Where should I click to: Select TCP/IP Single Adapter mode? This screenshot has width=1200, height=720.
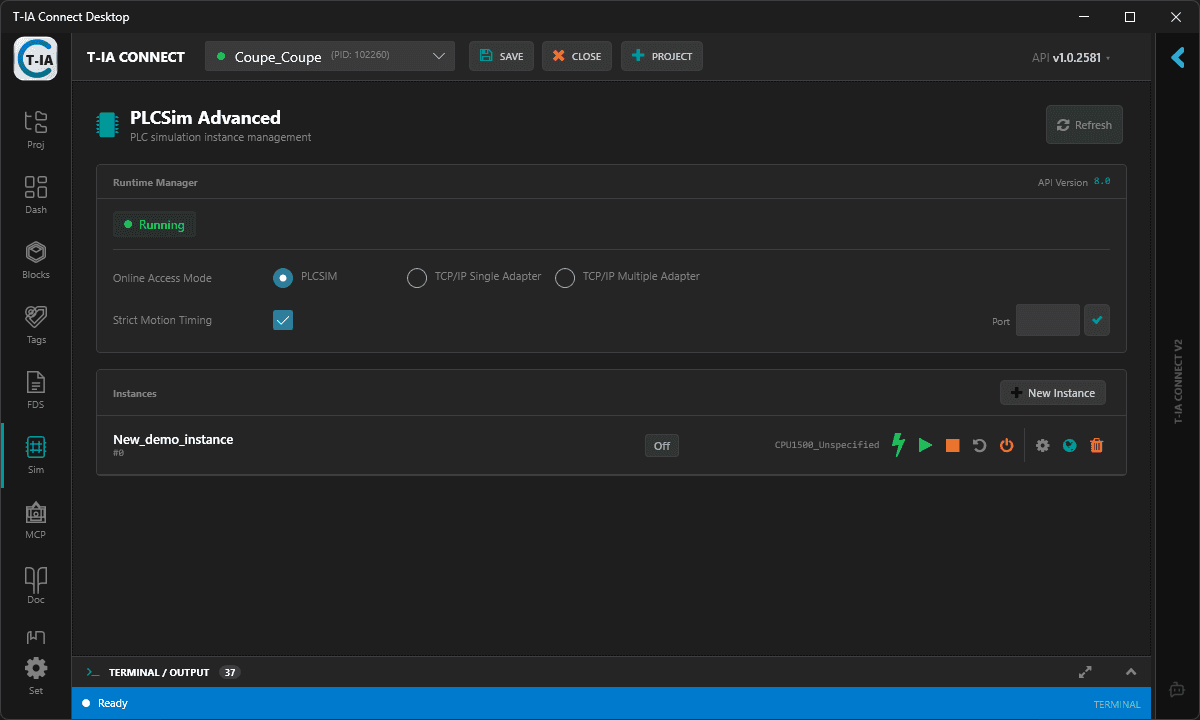(417, 277)
